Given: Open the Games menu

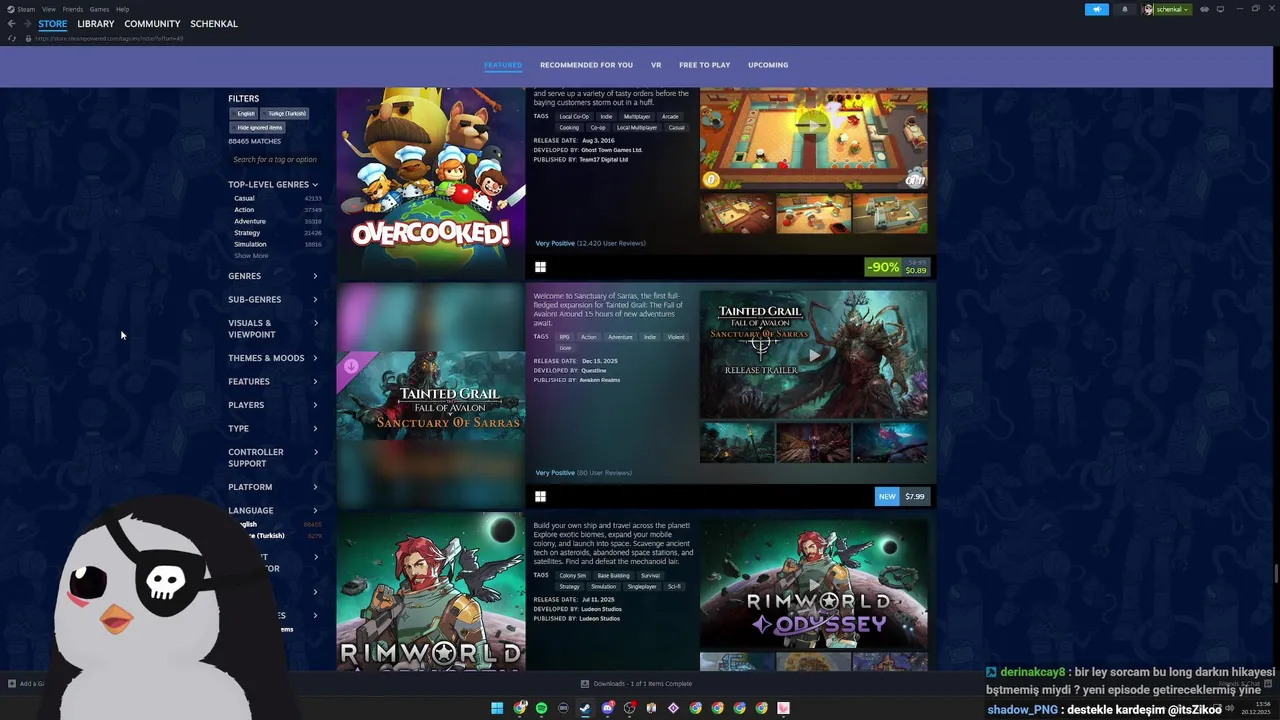Looking at the screenshot, I should pos(99,9).
